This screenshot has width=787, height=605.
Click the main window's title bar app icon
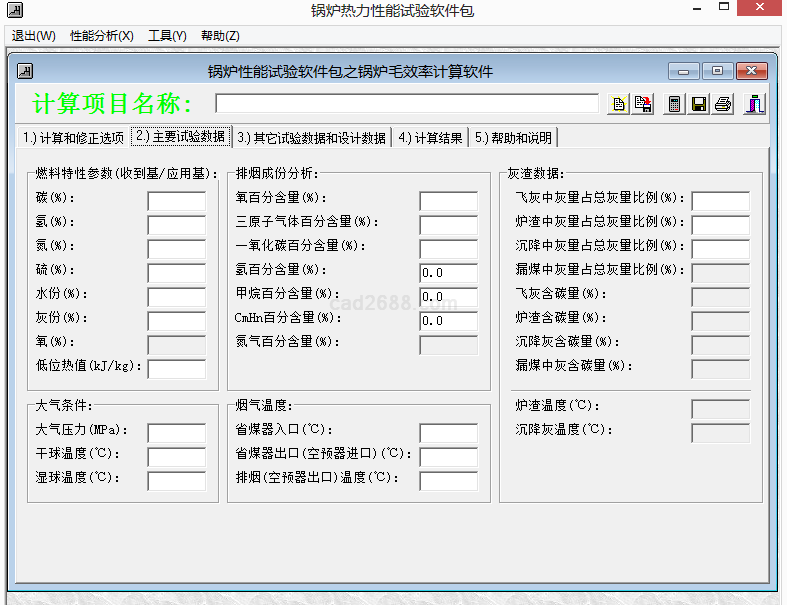click(13, 12)
